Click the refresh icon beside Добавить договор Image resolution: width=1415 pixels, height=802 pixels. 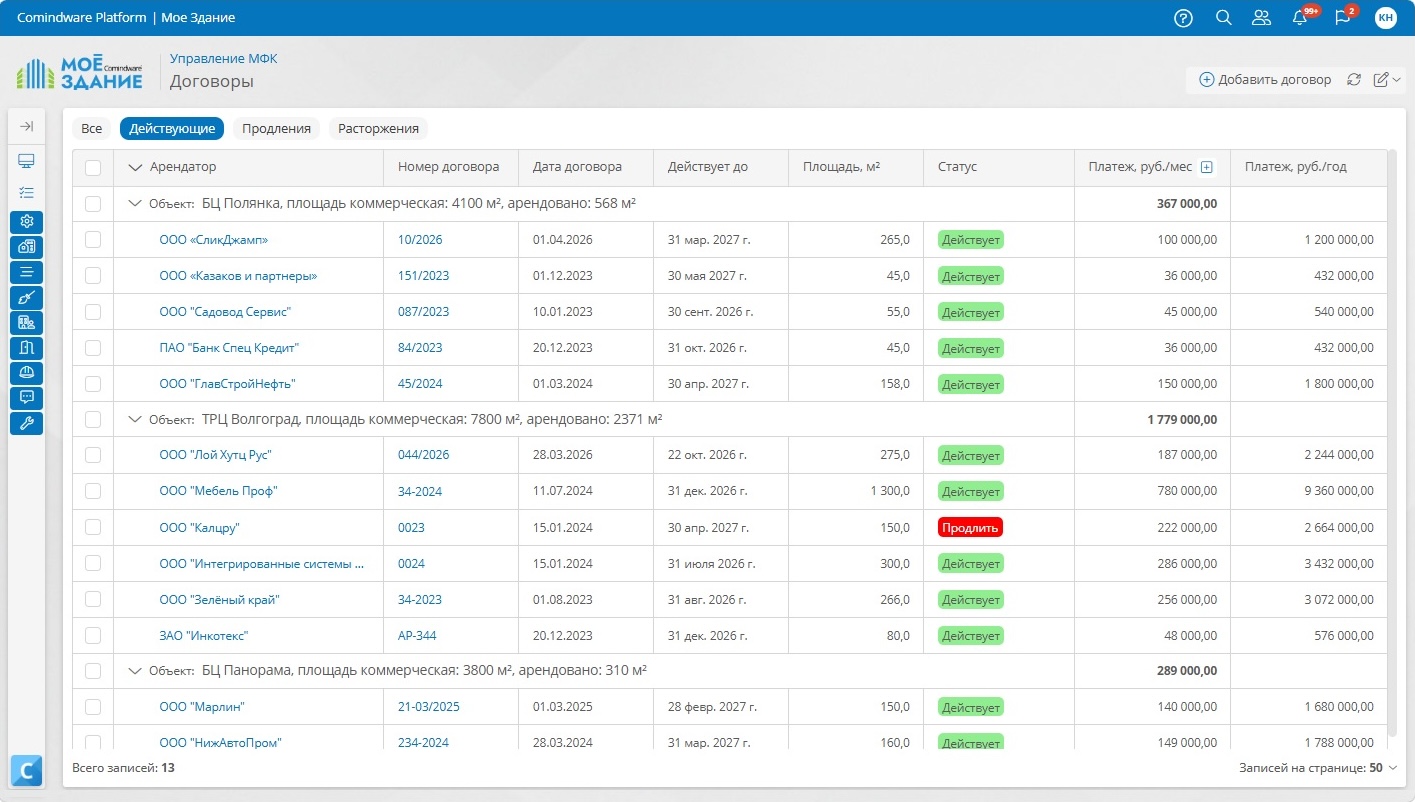pyautogui.click(x=1354, y=80)
